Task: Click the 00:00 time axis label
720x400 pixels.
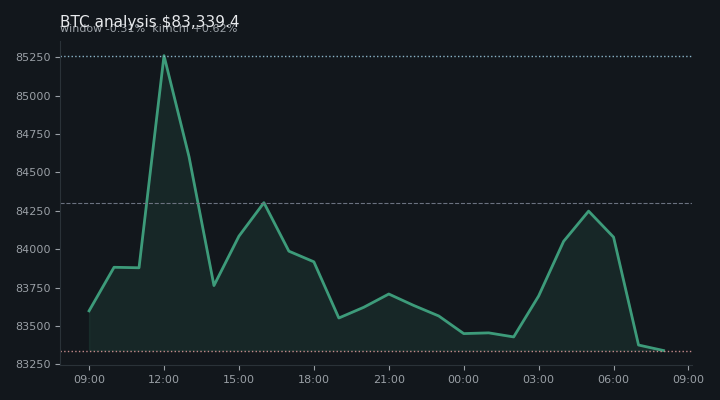Action: (464, 379)
